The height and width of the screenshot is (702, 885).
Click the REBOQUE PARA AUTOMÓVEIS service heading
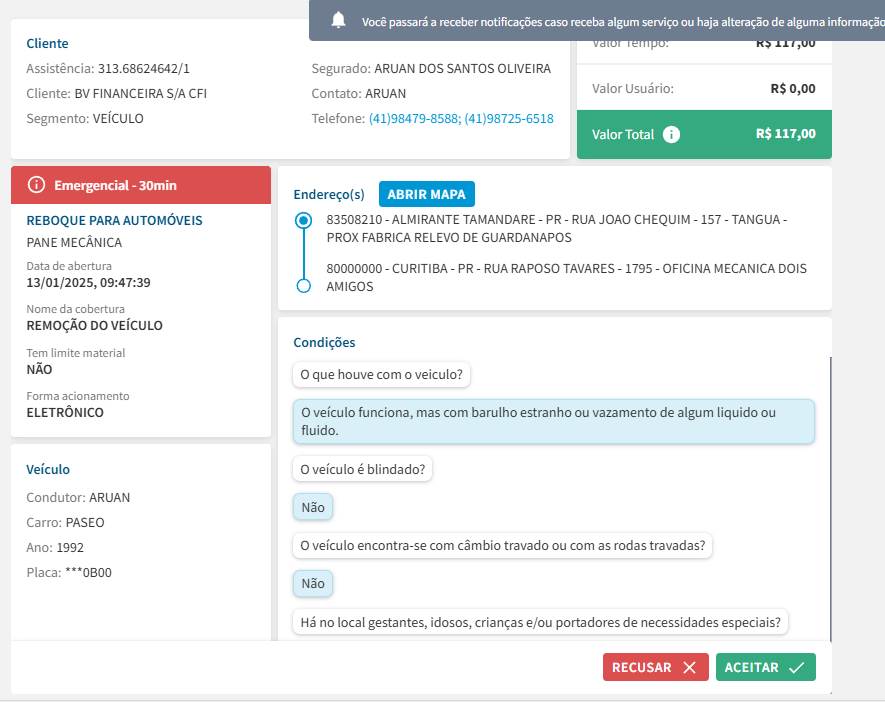point(114,220)
